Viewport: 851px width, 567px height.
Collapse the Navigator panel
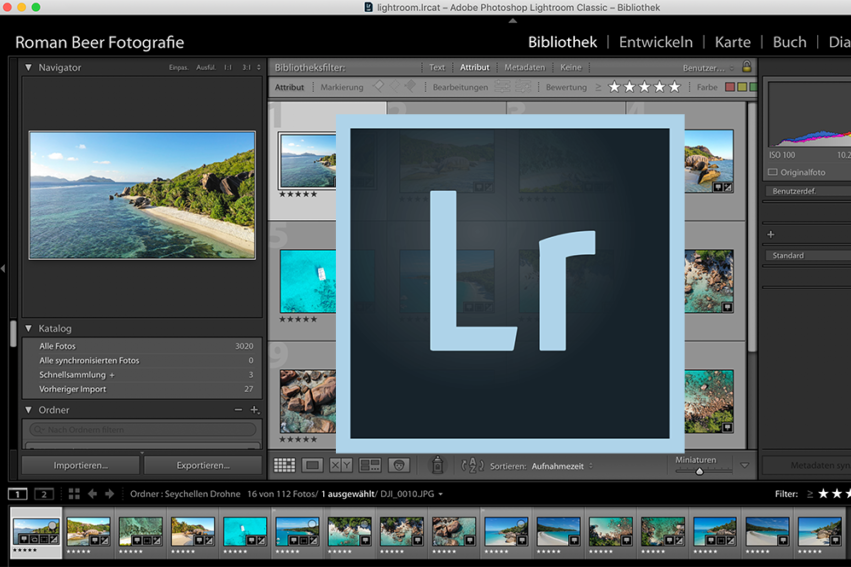[x=28, y=67]
